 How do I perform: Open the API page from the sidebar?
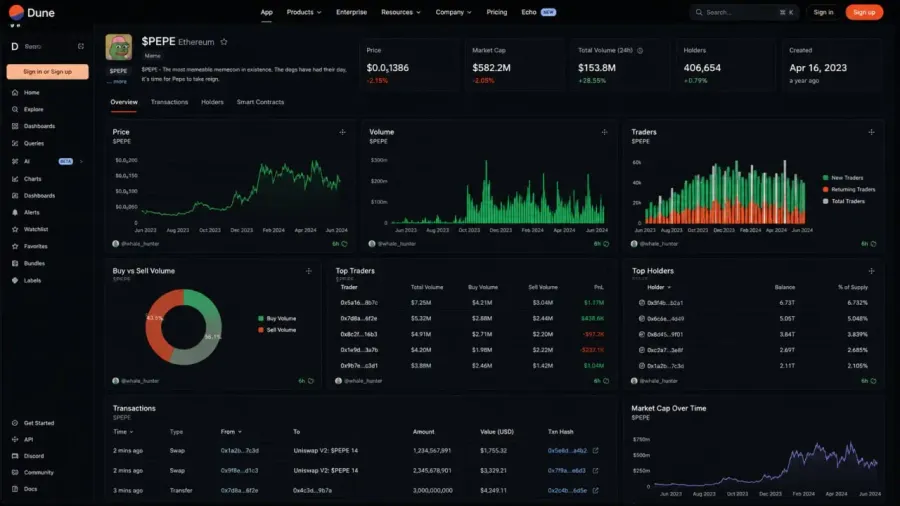[x=22, y=439]
